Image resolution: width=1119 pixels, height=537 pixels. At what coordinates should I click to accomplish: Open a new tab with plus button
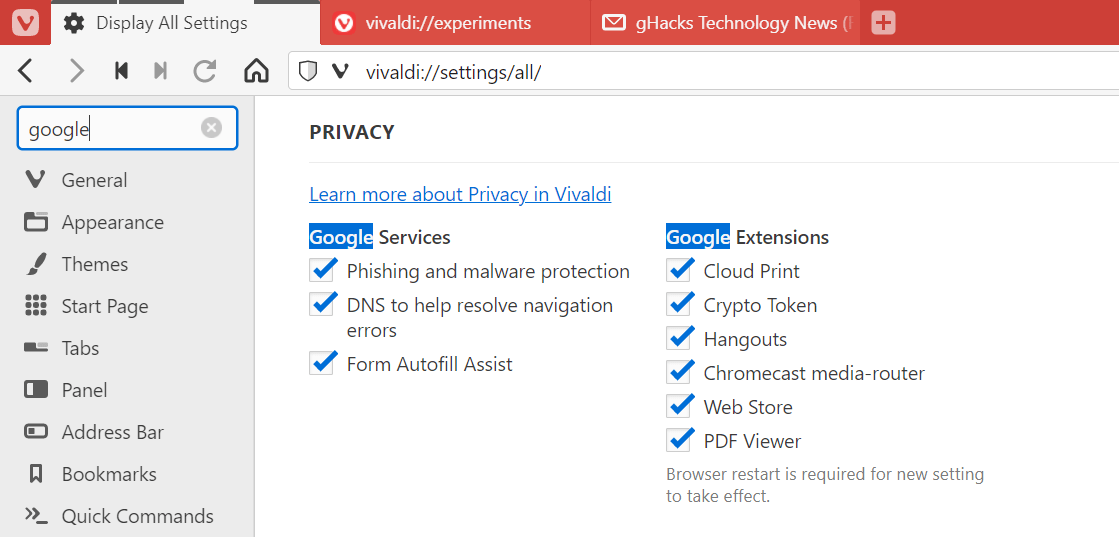(883, 23)
